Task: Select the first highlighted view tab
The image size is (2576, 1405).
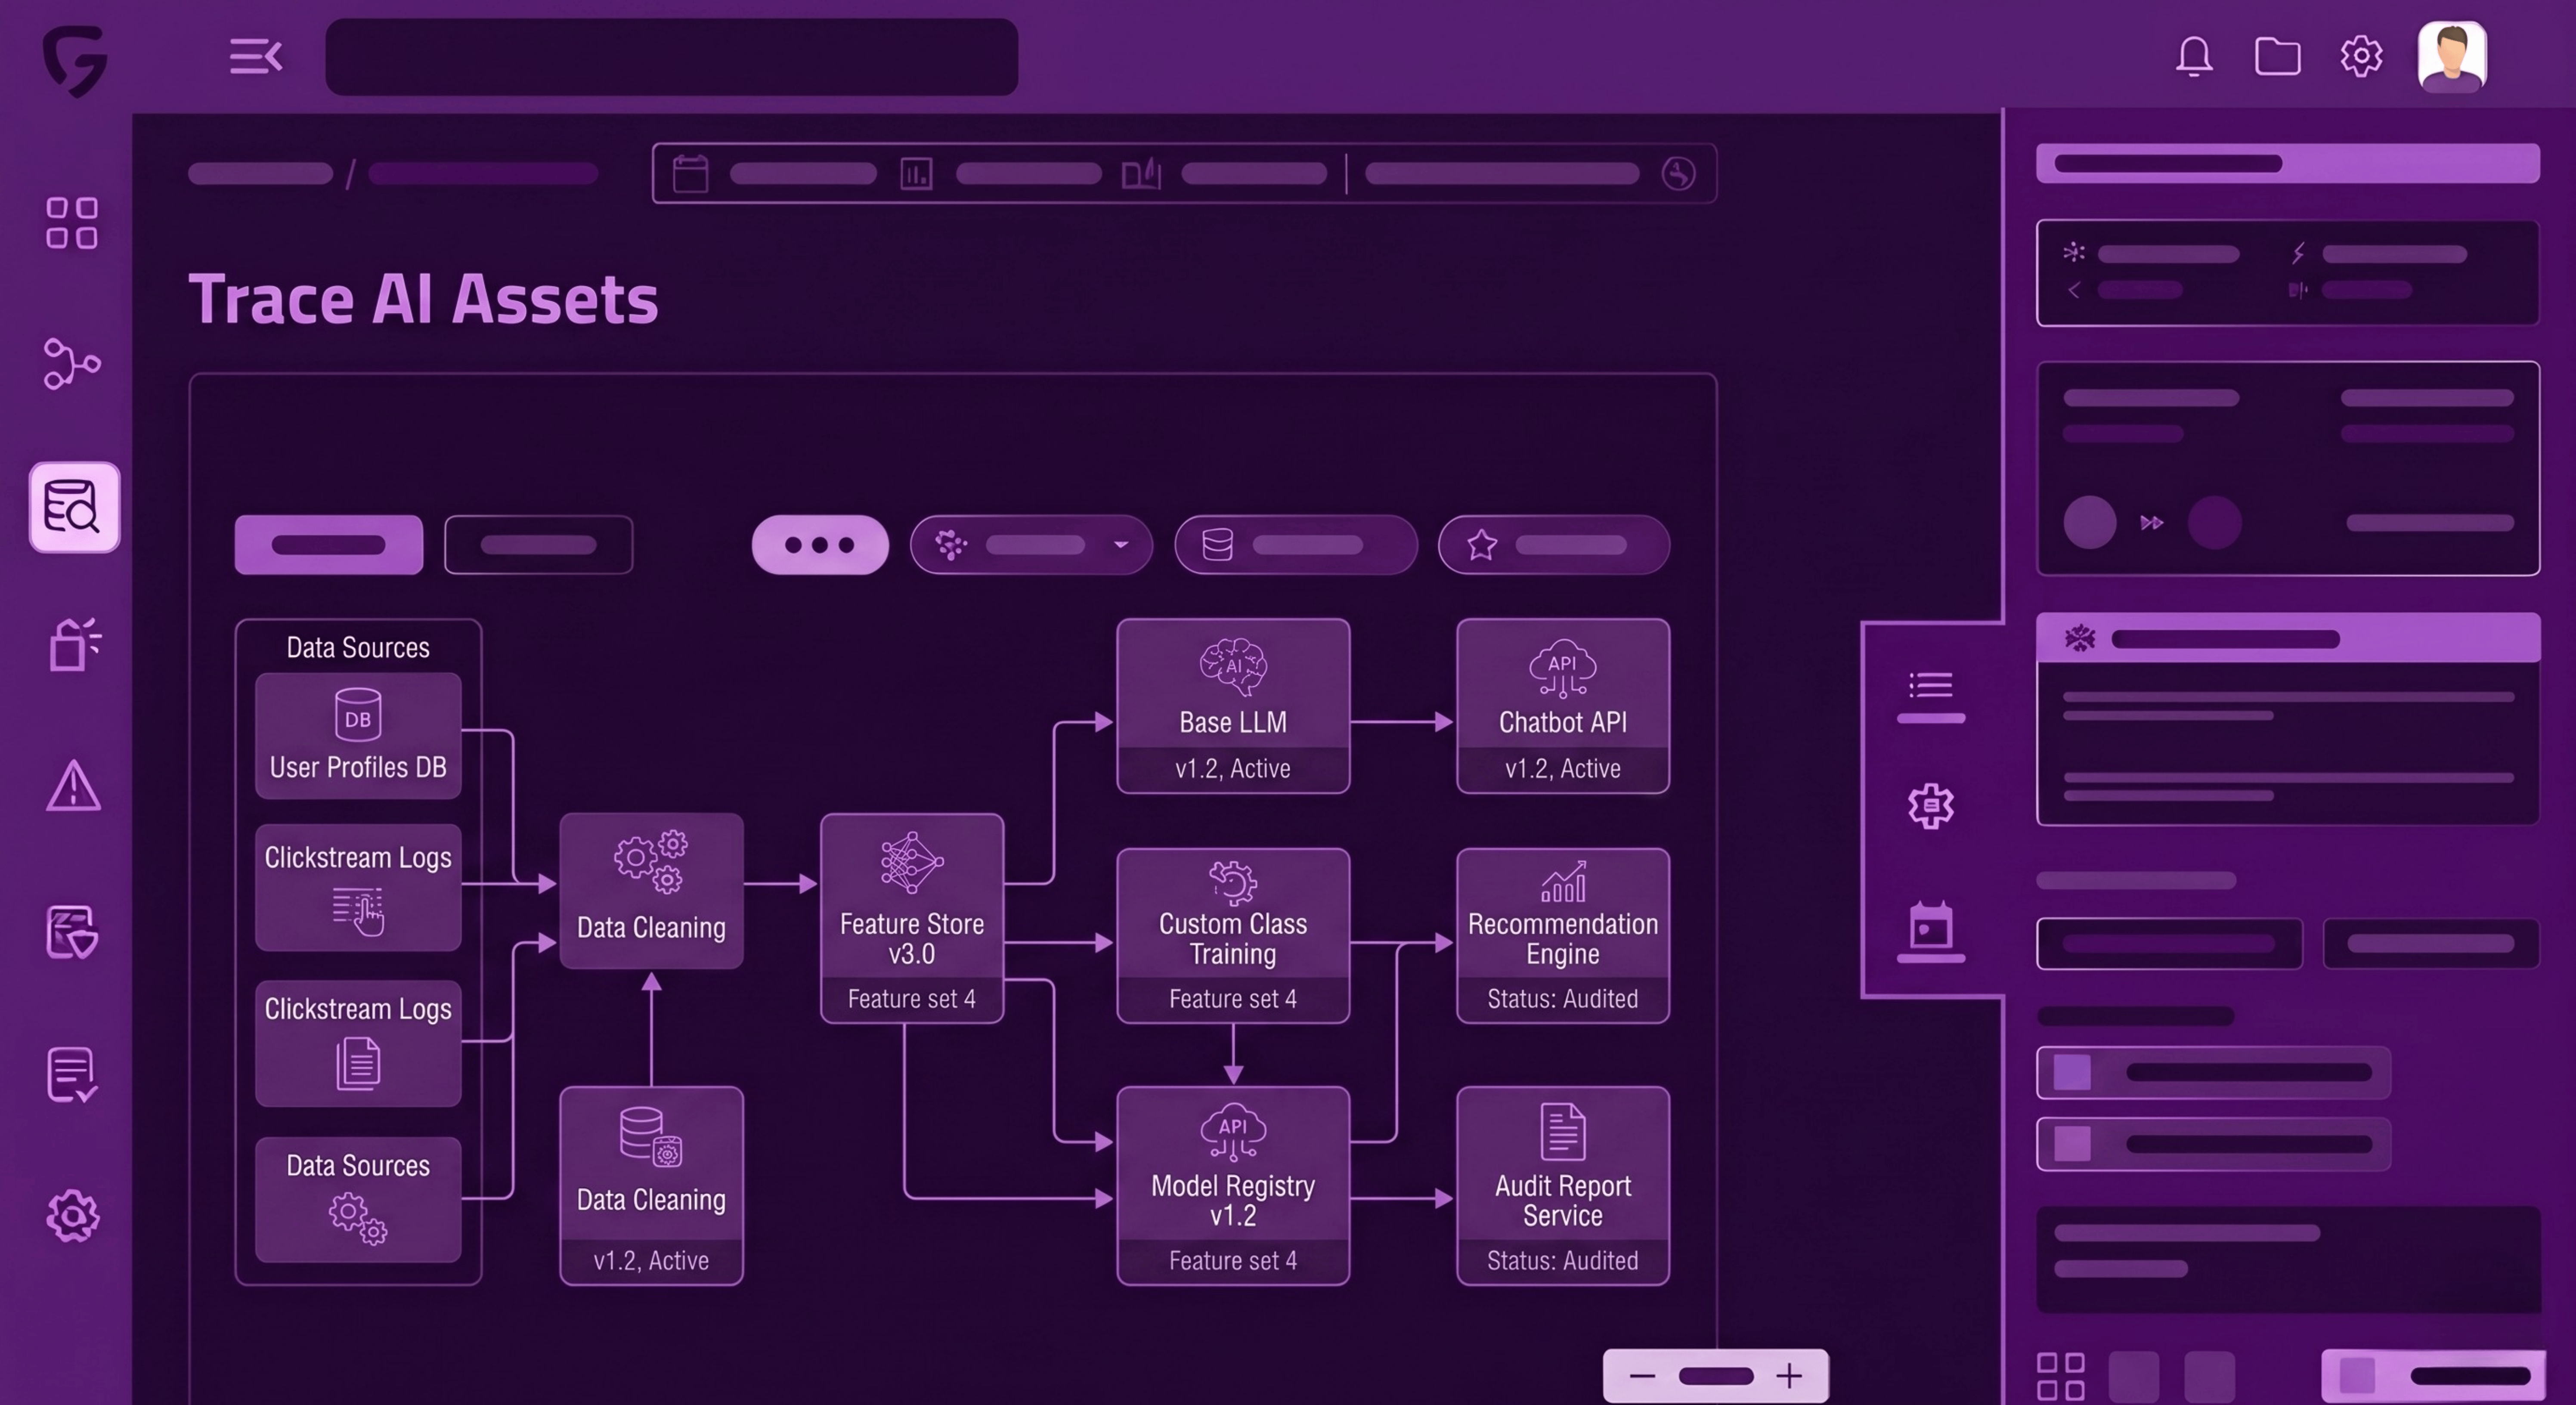Action: tap(328, 545)
